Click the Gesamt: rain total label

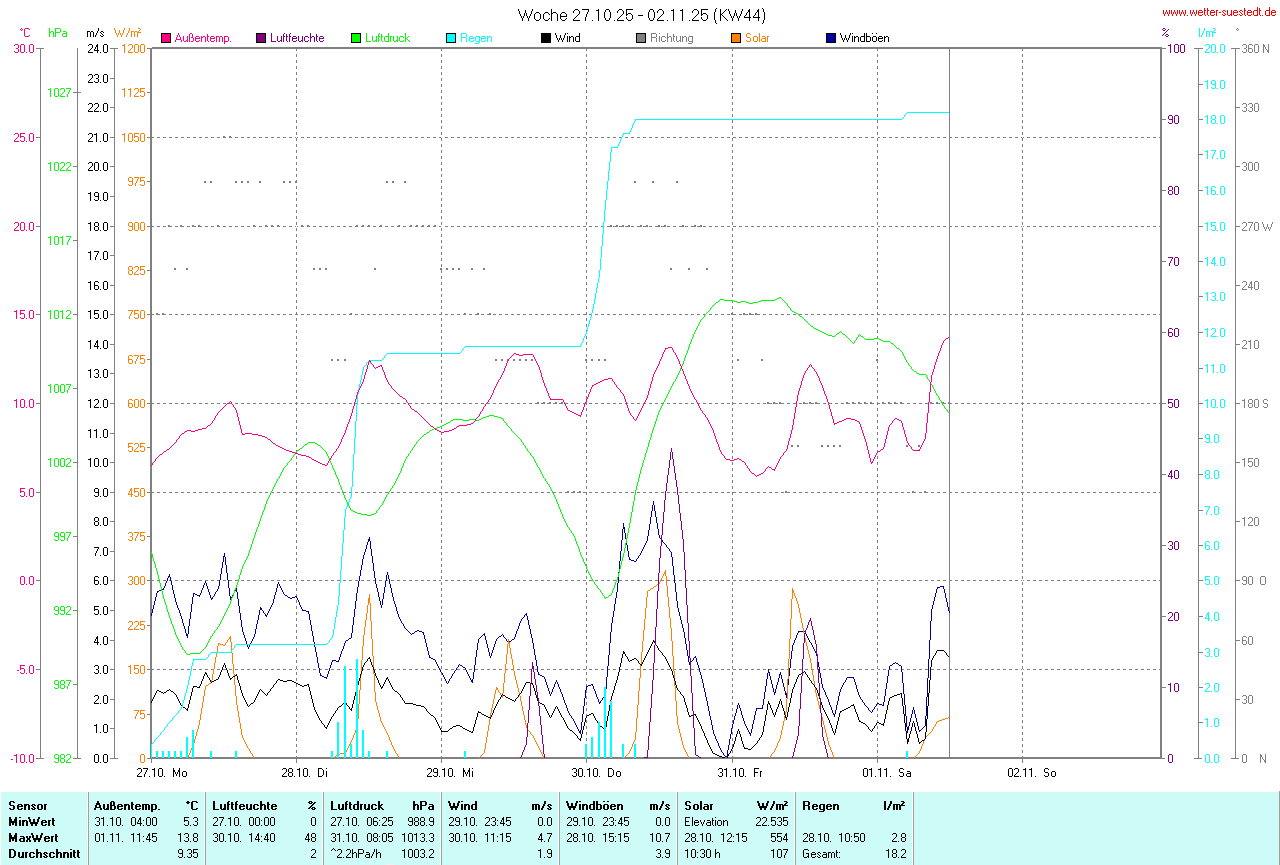(x=821, y=853)
